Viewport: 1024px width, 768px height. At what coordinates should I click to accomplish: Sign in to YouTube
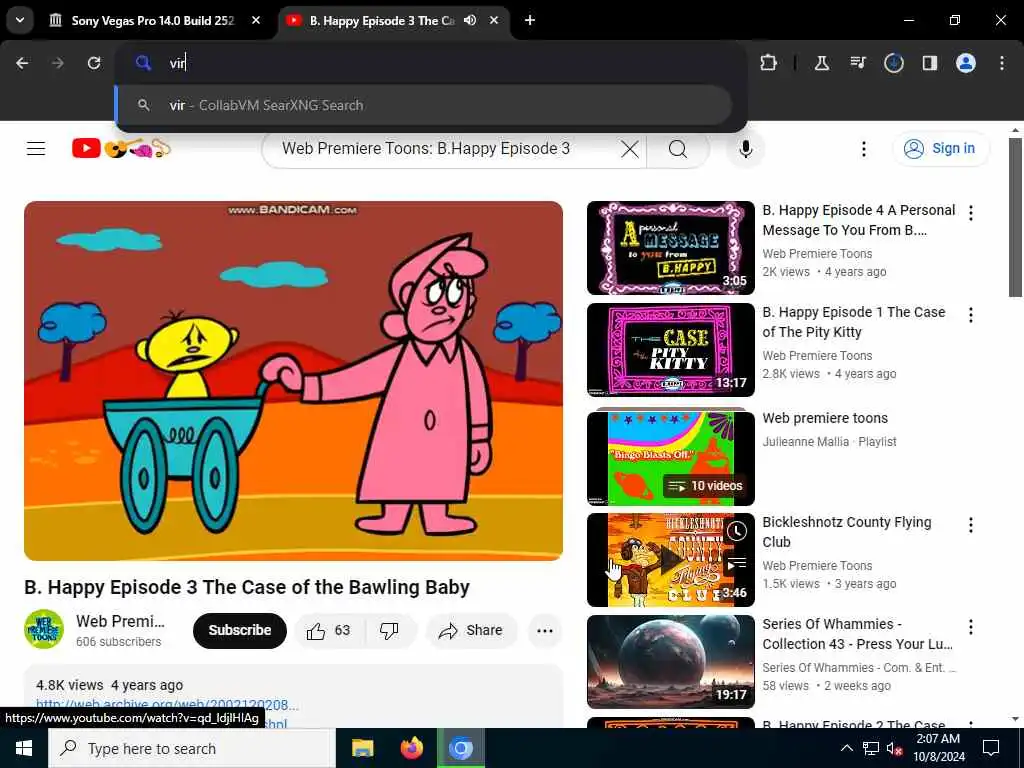click(940, 149)
